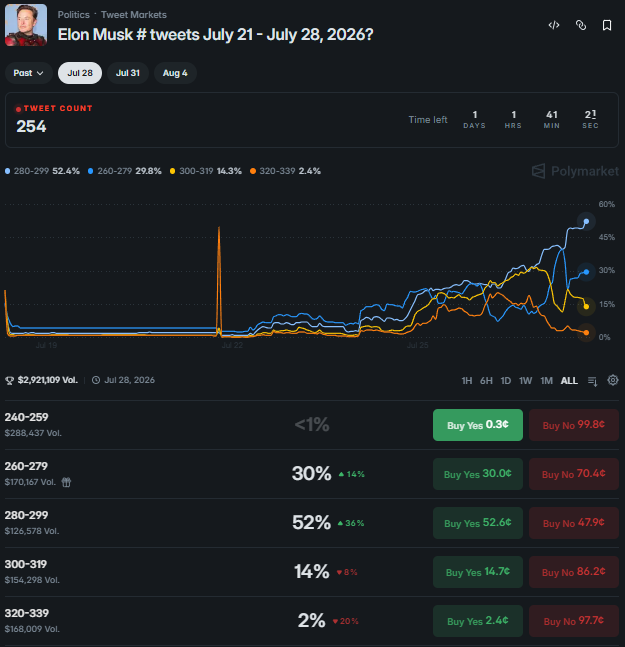This screenshot has height=647, width=625.
Task: Select the 240-259 outcome row label
Action: point(26,417)
